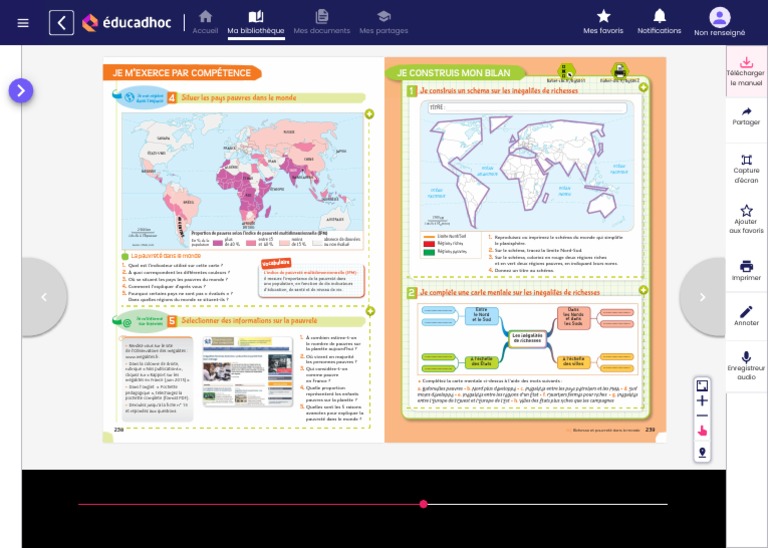This screenshot has height=548, width=768.
Task: Click Télécharger le manuel button
Action: [x=746, y=71]
